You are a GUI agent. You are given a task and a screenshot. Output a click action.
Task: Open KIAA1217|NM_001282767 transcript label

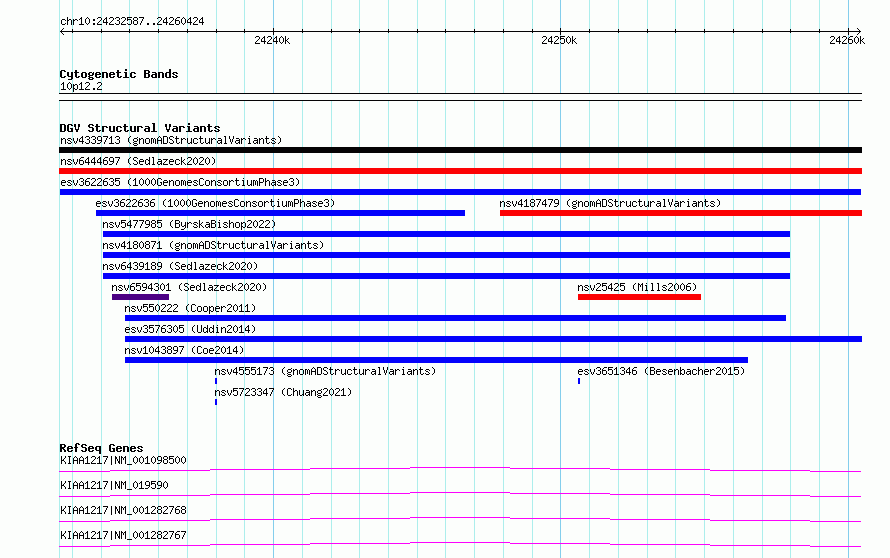click(x=123, y=535)
